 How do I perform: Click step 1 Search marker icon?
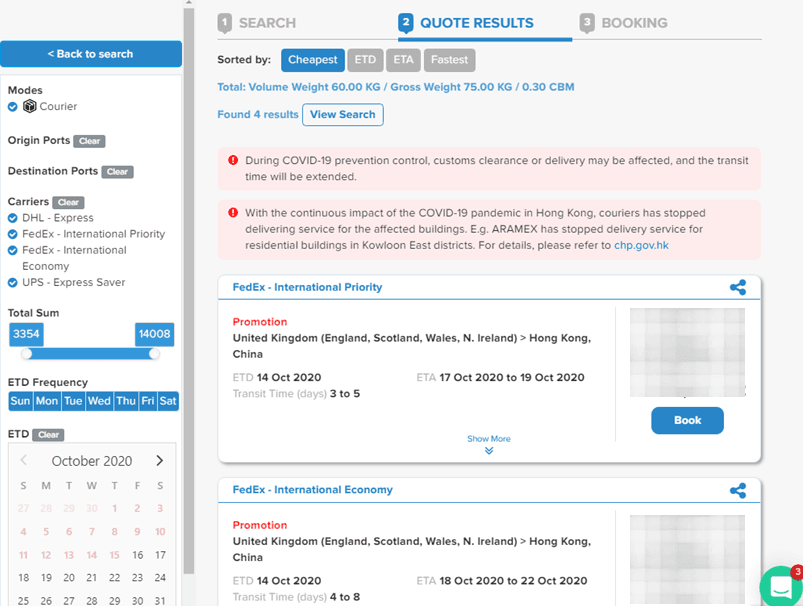pos(224,24)
